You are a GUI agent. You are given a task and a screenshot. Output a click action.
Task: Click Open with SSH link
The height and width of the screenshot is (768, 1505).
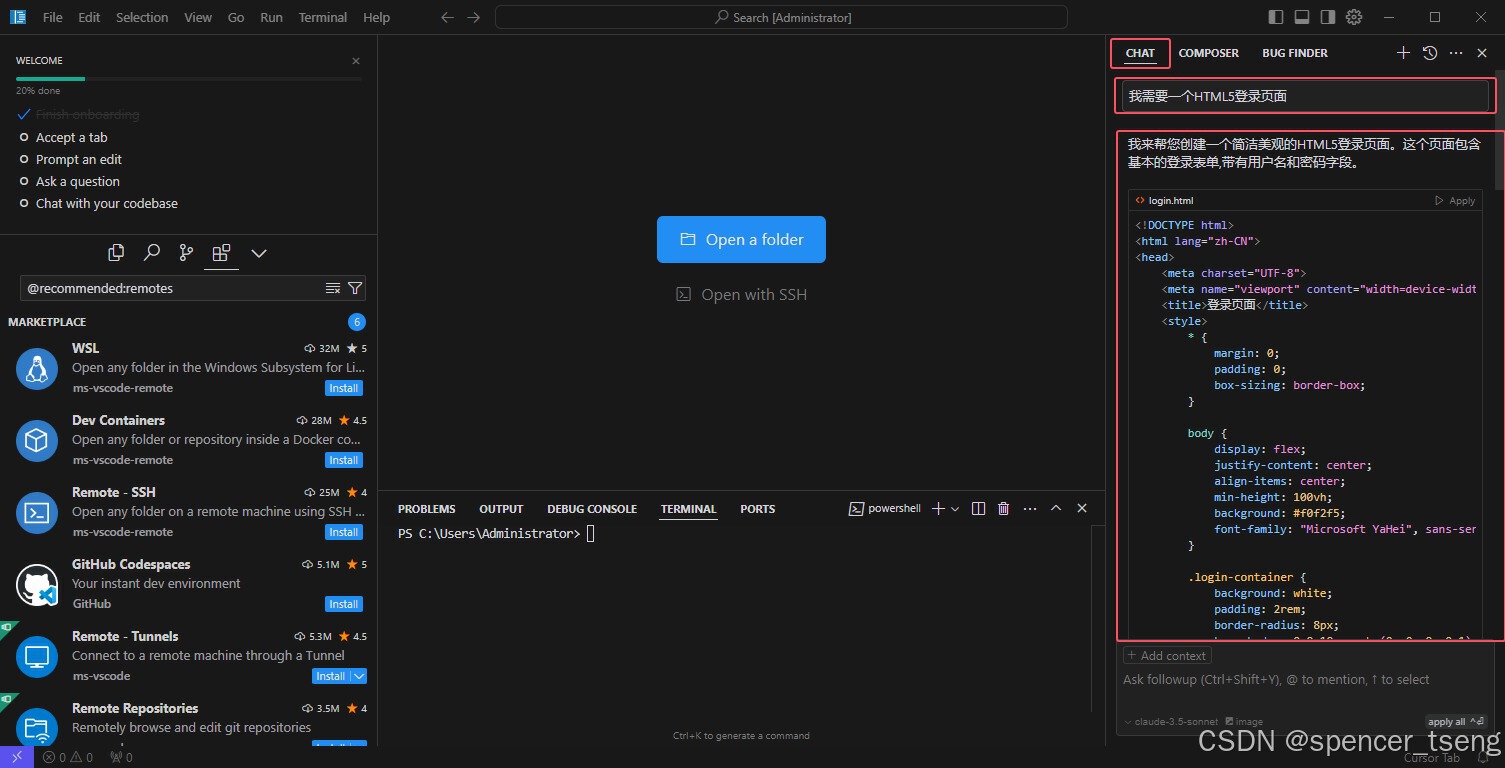pyautogui.click(x=741, y=295)
